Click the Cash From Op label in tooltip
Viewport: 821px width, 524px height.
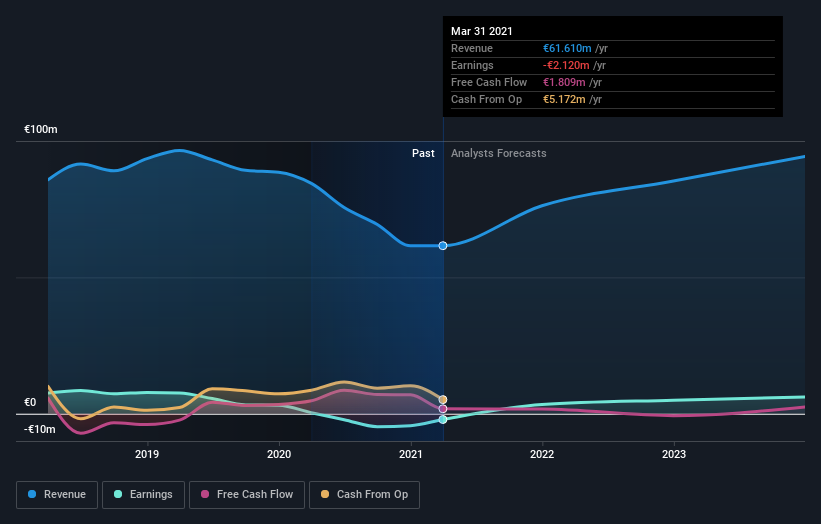486,99
